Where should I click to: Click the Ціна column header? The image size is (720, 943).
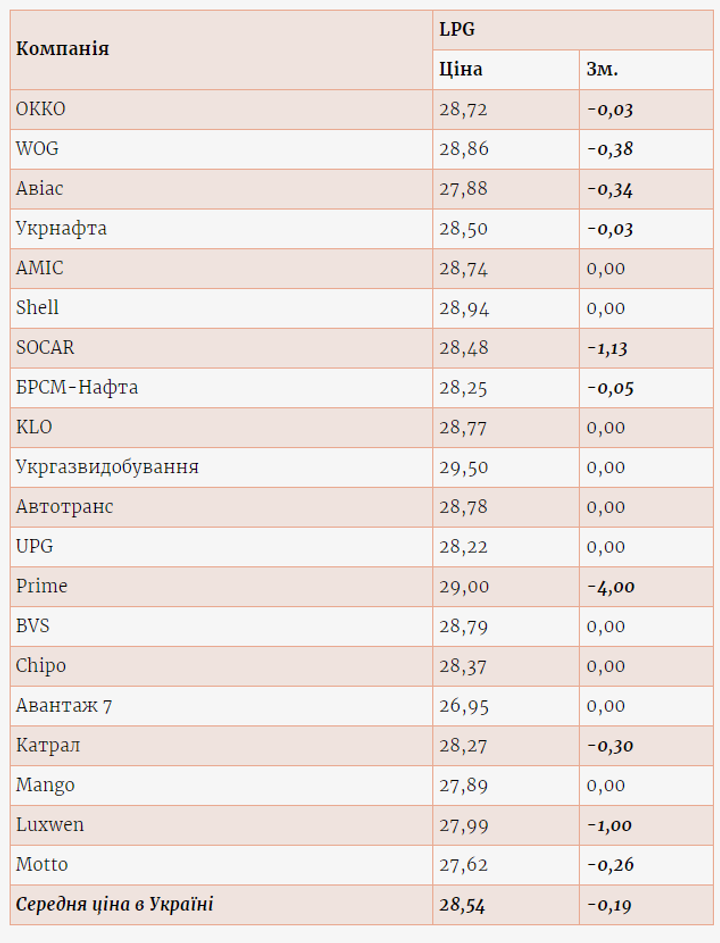pyautogui.click(x=461, y=69)
